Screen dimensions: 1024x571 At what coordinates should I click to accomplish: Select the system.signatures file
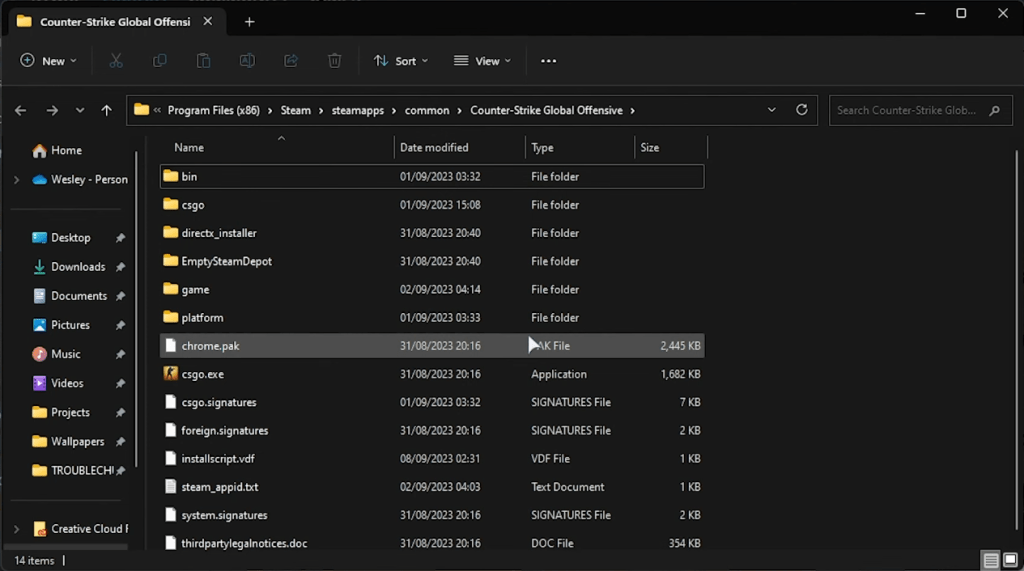(x=432, y=515)
